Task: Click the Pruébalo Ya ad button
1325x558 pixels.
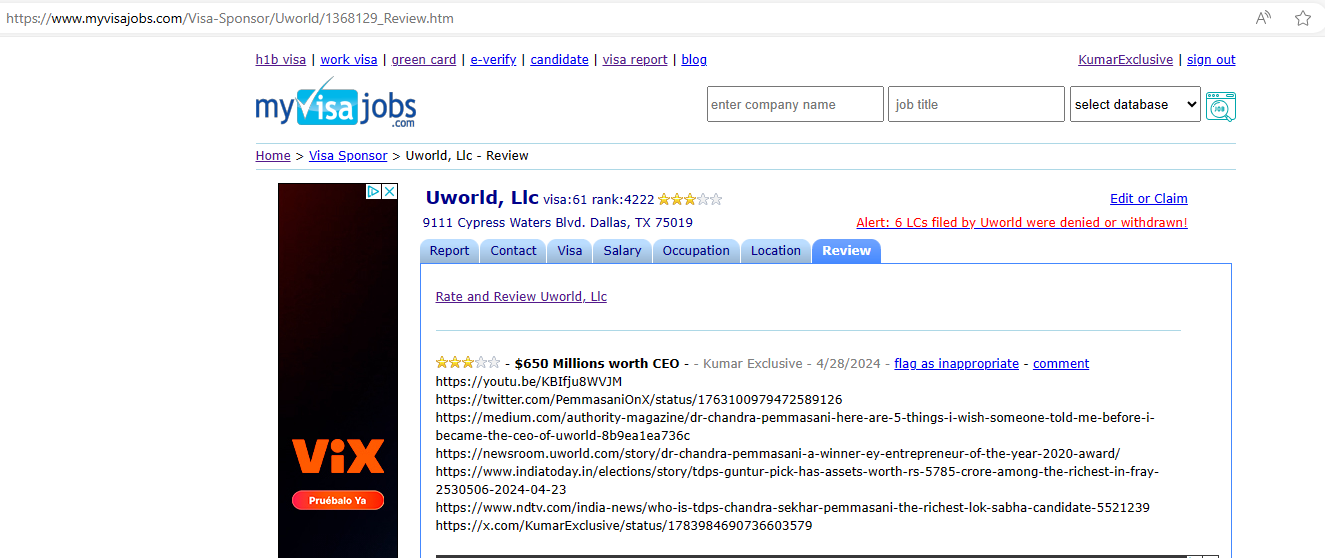Action: 338,500
